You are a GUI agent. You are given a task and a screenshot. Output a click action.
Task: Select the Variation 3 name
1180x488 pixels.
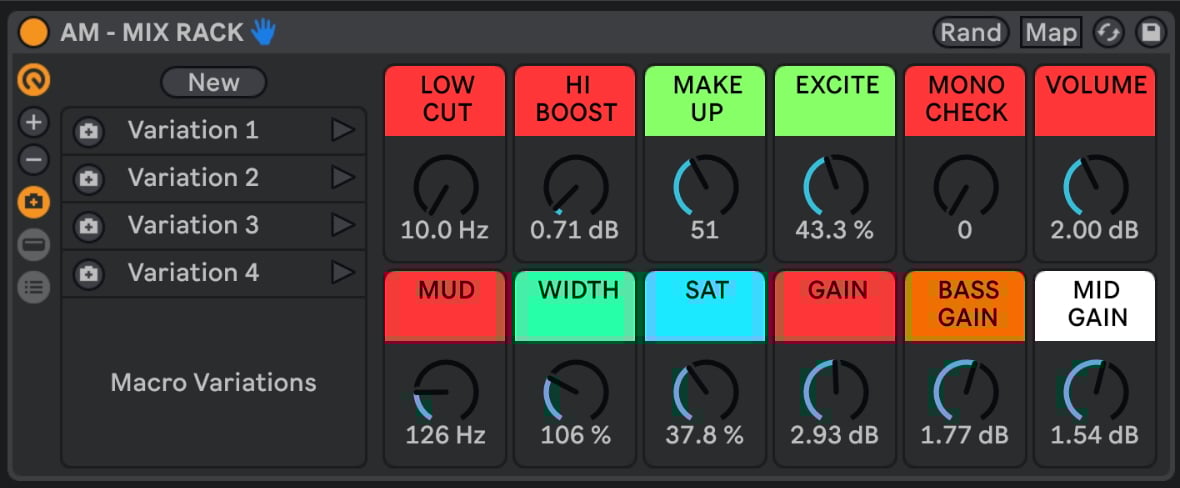click(193, 225)
